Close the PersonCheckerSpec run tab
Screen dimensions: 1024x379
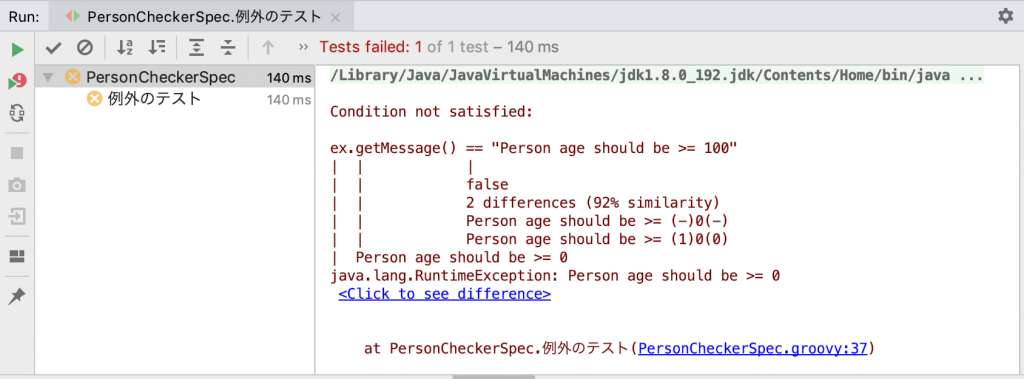[x=335, y=17]
